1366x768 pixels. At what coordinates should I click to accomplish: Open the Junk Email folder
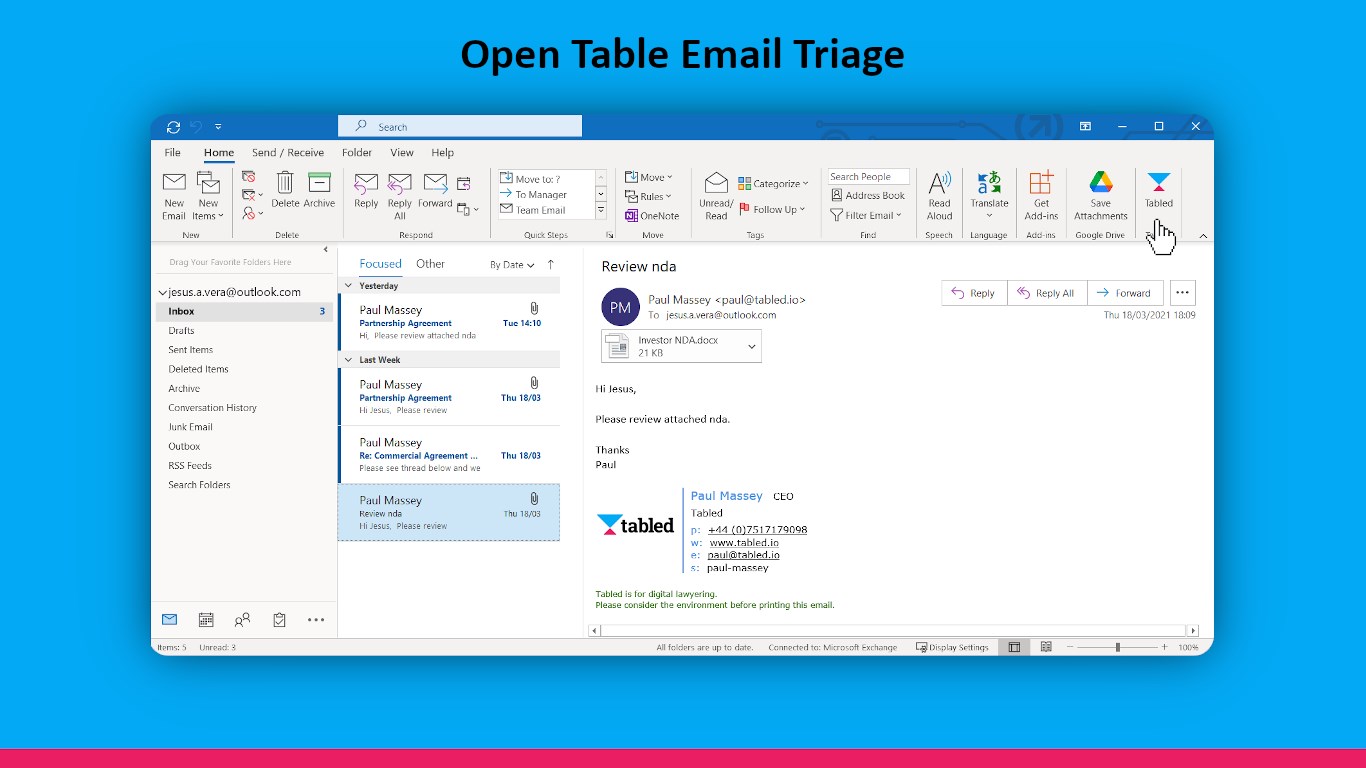point(190,427)
